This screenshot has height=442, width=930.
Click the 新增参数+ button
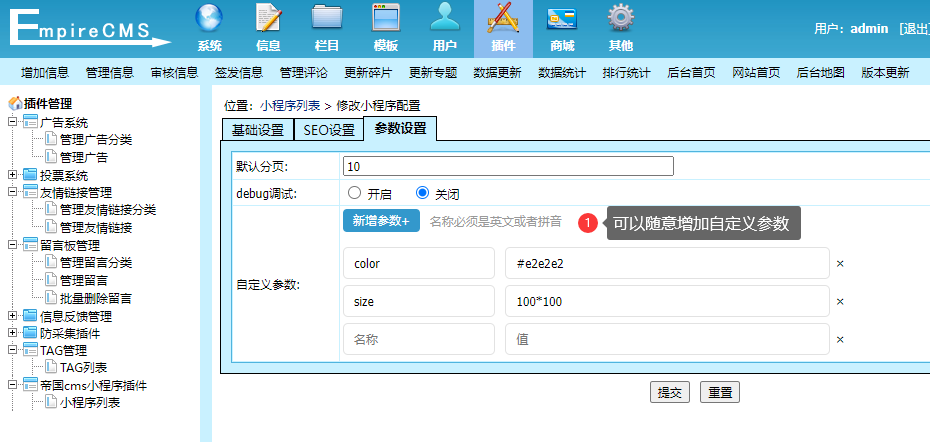[x=381, y=221]
